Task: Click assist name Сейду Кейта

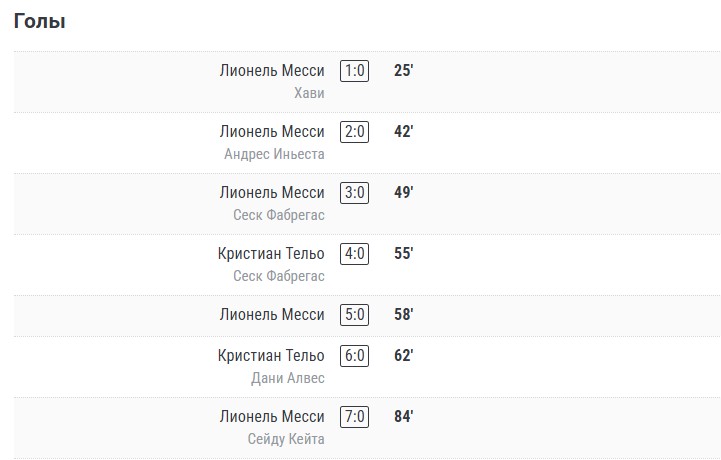Action: click(286, 439)
